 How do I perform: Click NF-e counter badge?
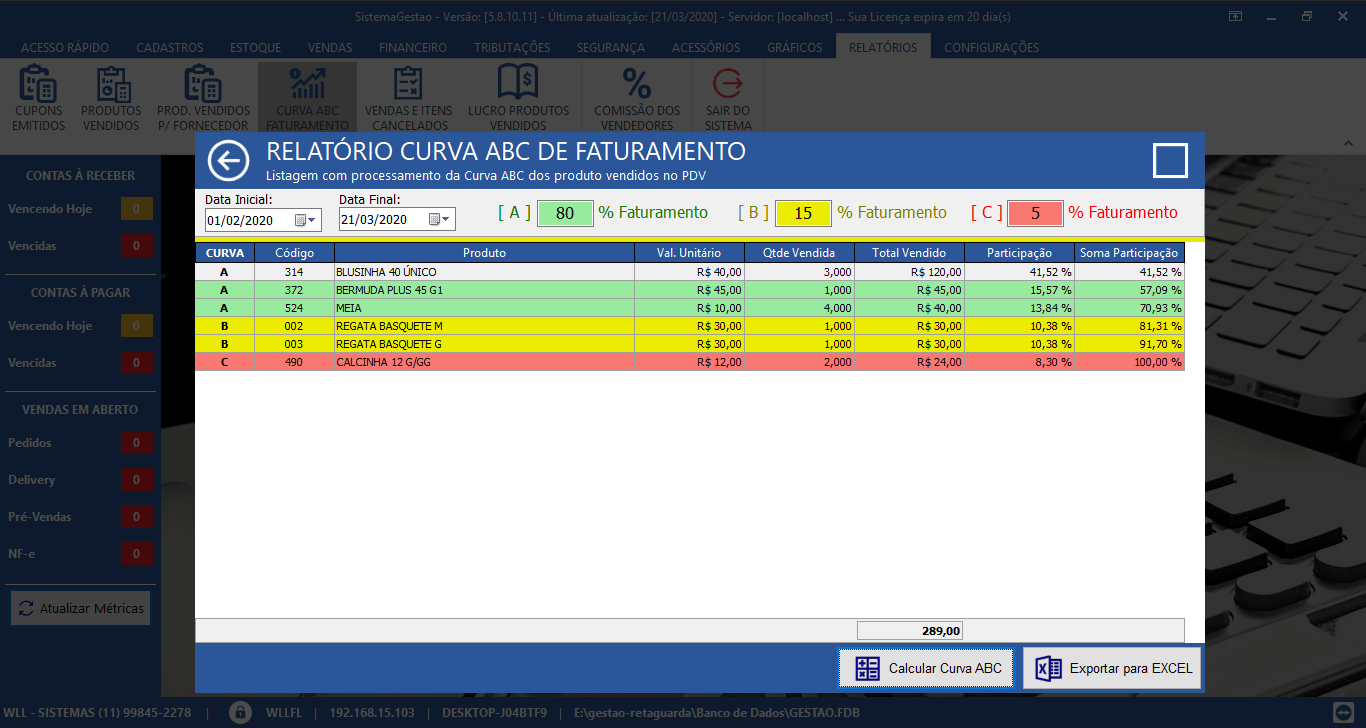(137, 554)
